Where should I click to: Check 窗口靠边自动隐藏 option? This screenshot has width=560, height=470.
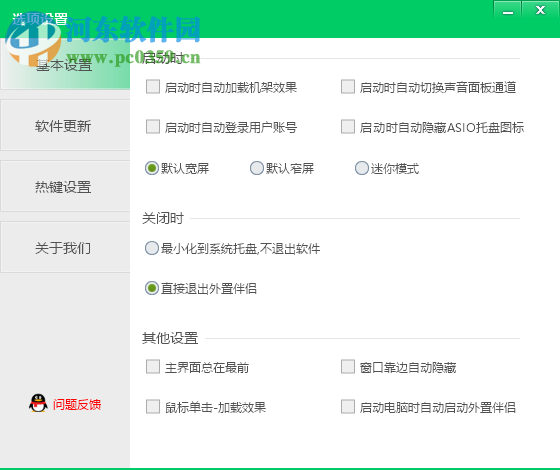coord(348,367)
